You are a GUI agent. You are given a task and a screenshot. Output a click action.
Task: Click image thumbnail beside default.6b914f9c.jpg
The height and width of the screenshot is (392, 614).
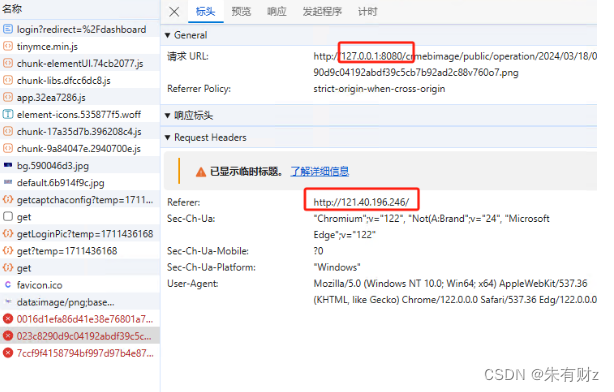pos(8,182)
